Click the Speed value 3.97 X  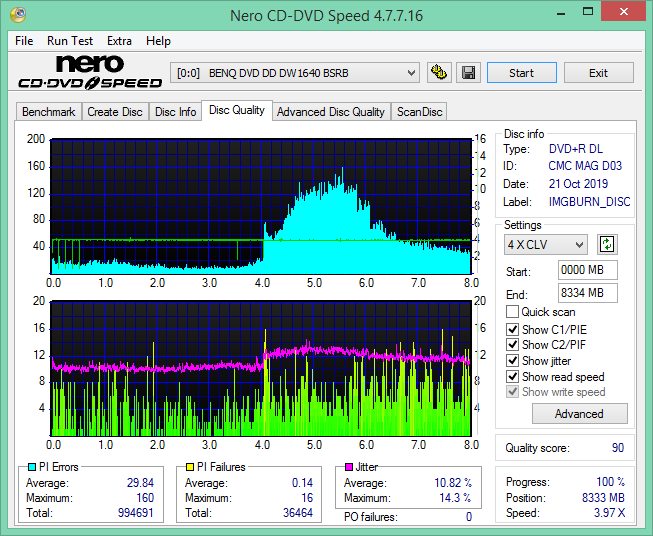point(610,513)
